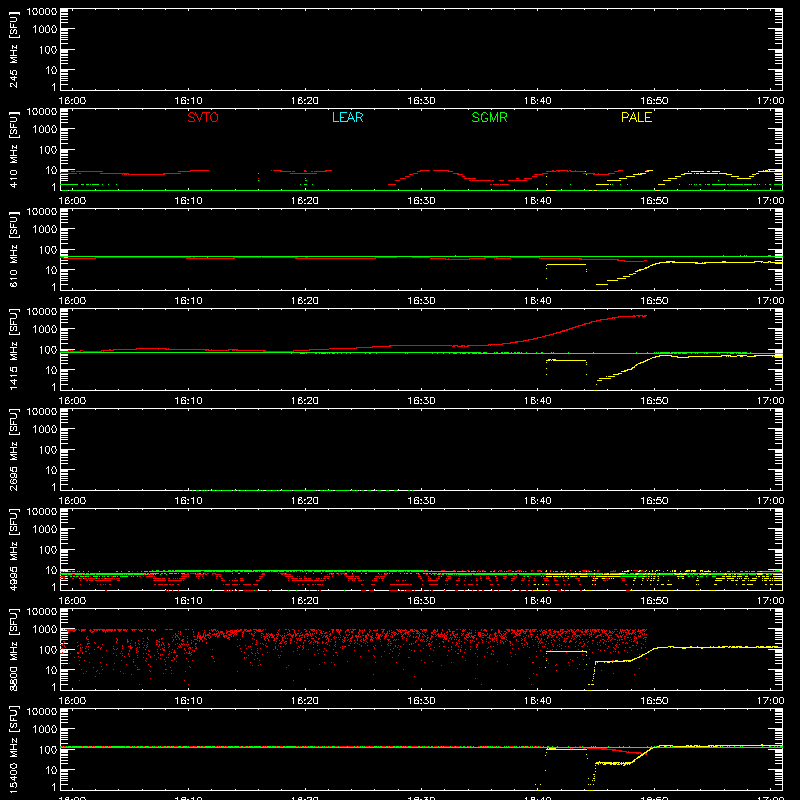Select the 8800 MHz [SFU] axis title
This screenshot has height=800, width=800.
click(13, 649)
